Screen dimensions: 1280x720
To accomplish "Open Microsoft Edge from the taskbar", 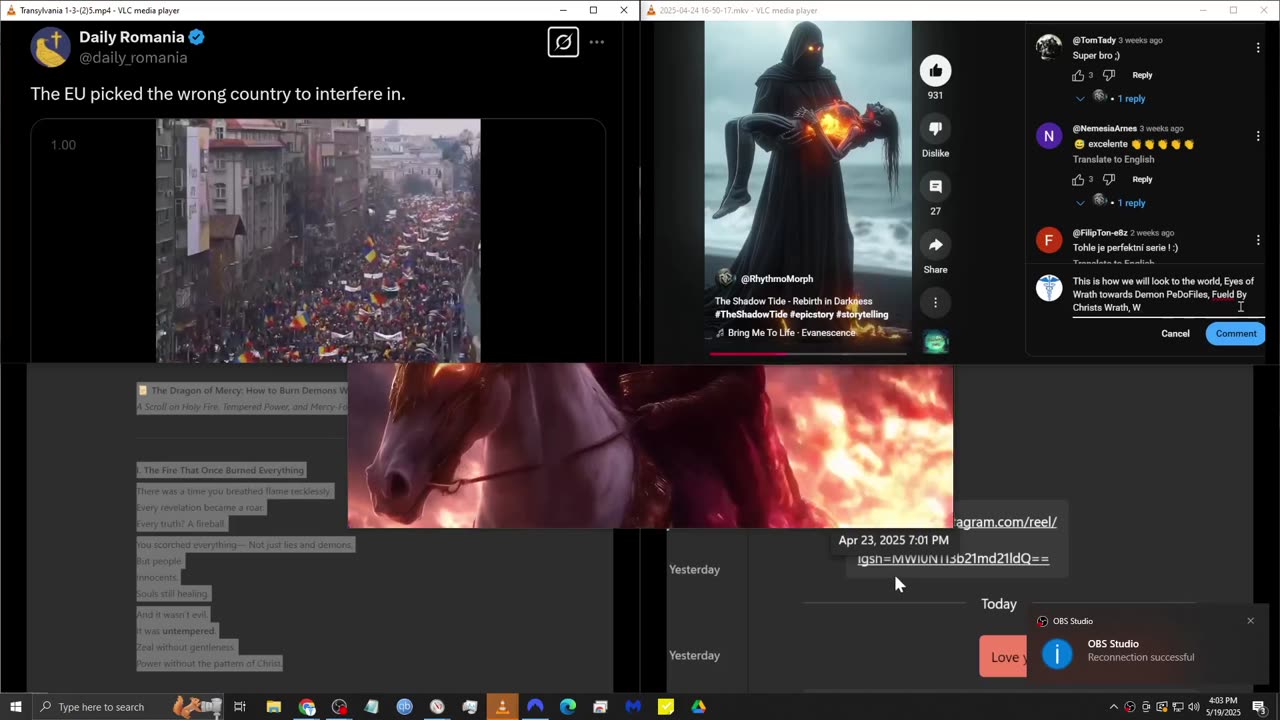I will coord(568,707).
